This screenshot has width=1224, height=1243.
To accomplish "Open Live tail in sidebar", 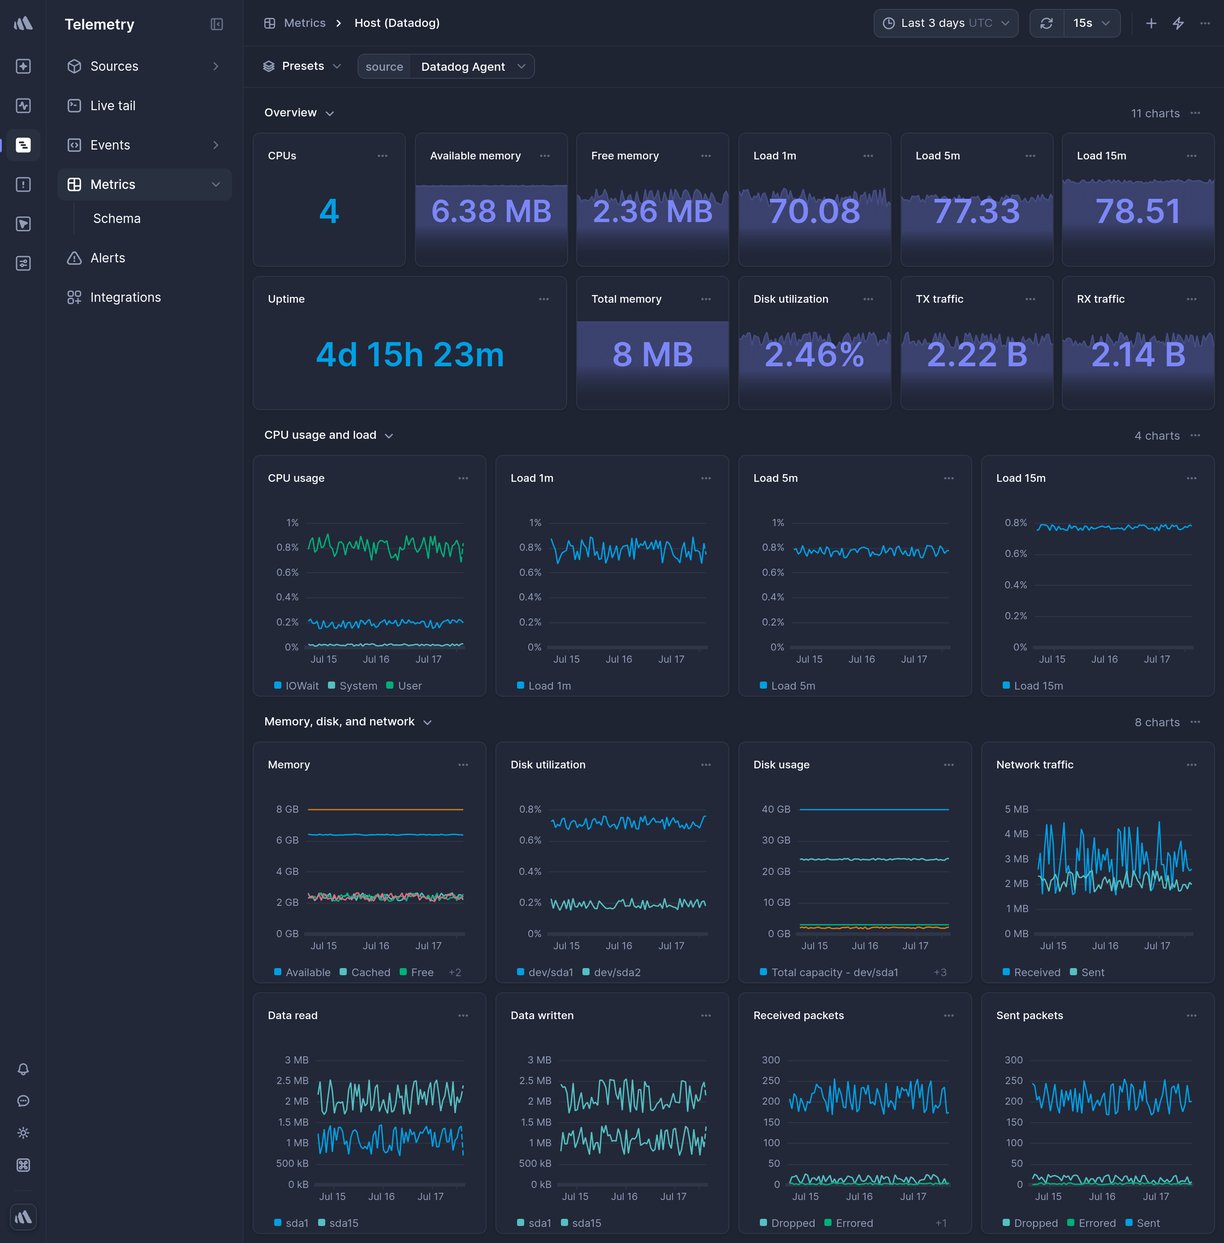I will click(x=144, y=105).
